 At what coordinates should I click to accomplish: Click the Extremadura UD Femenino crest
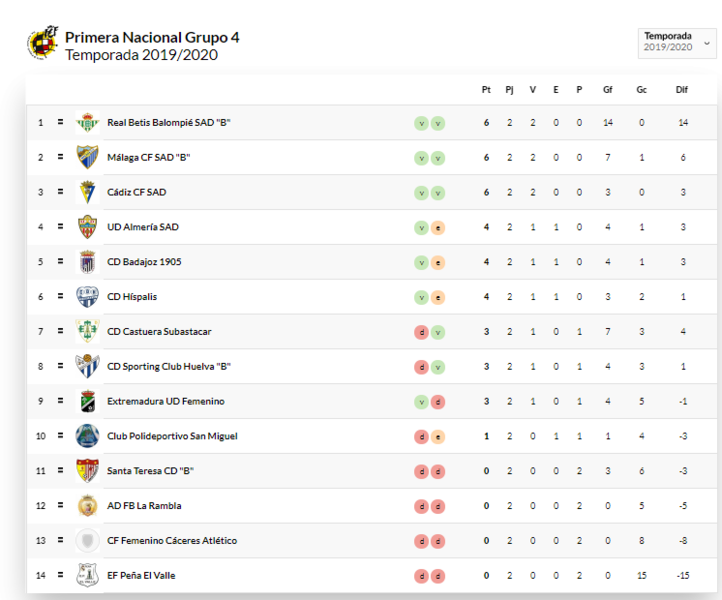click(x=87, y=401)
